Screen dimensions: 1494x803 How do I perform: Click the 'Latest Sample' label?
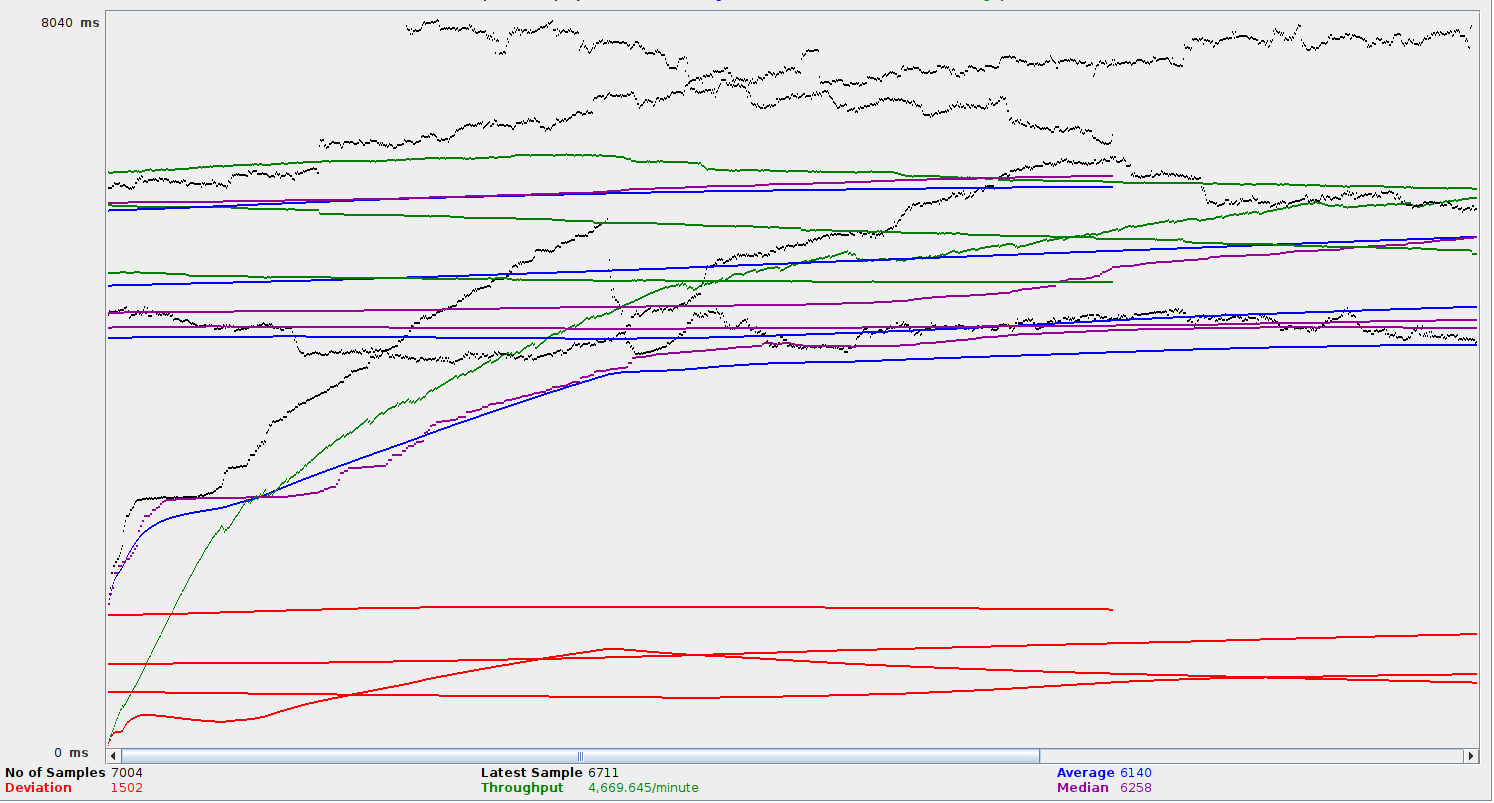pos(531,773)
